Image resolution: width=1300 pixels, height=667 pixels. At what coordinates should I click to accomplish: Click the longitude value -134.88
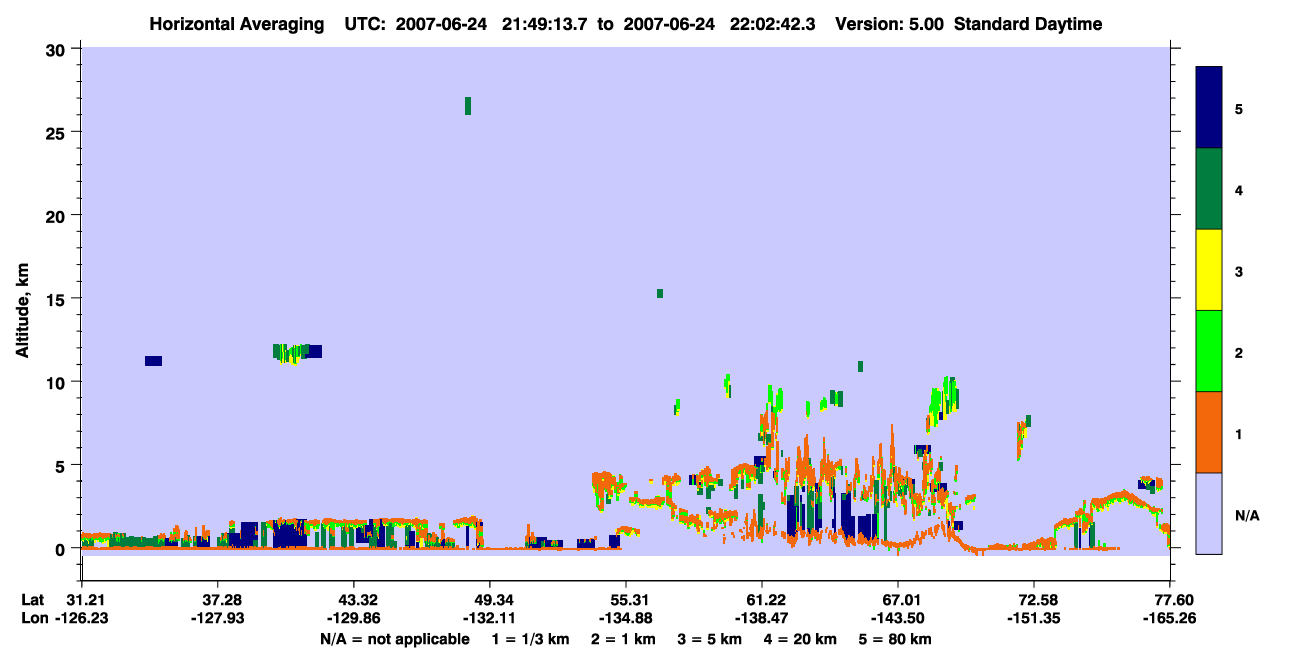point(625,618)
